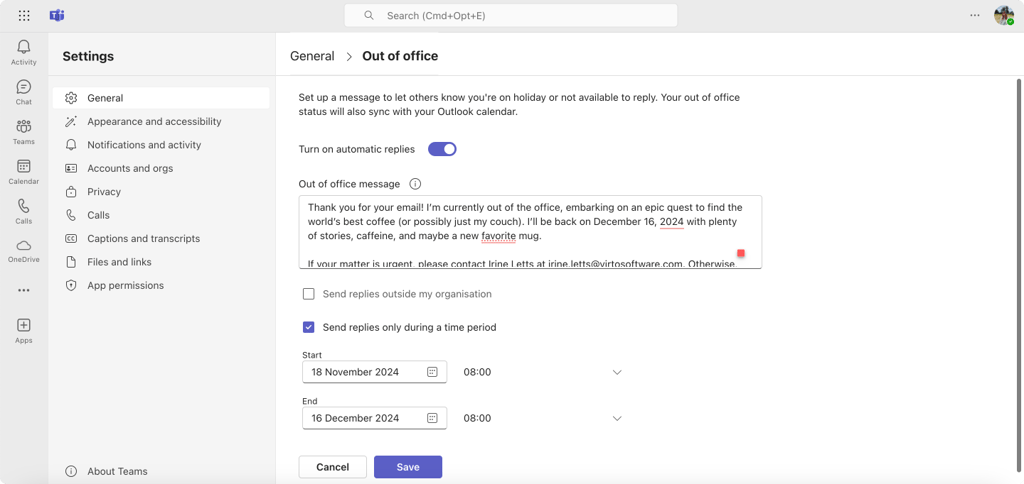Open Apps store in the left rail
The height and width of the screenshot is (484, 1024).
[x=24, y=331]
